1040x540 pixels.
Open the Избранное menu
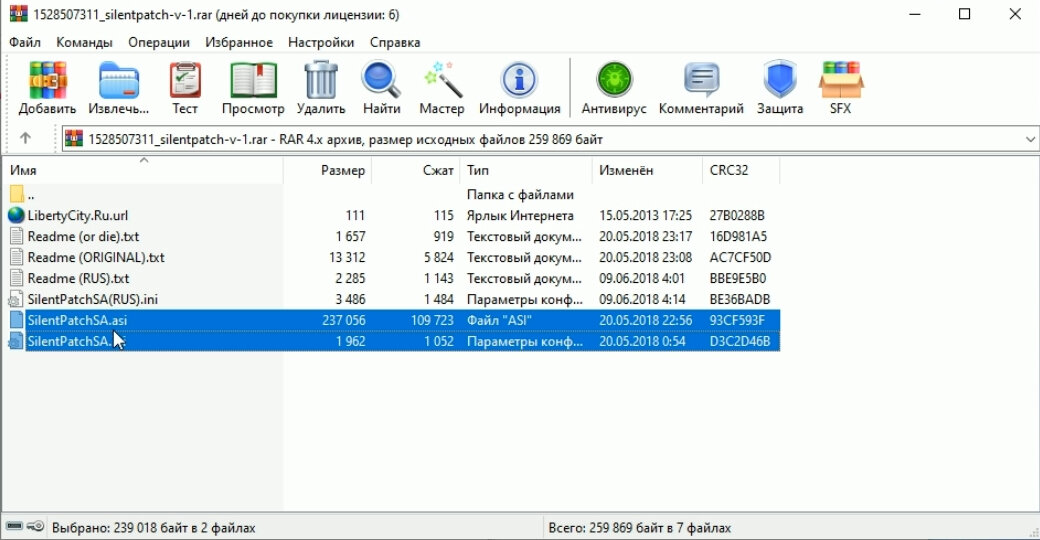[239, 42]
